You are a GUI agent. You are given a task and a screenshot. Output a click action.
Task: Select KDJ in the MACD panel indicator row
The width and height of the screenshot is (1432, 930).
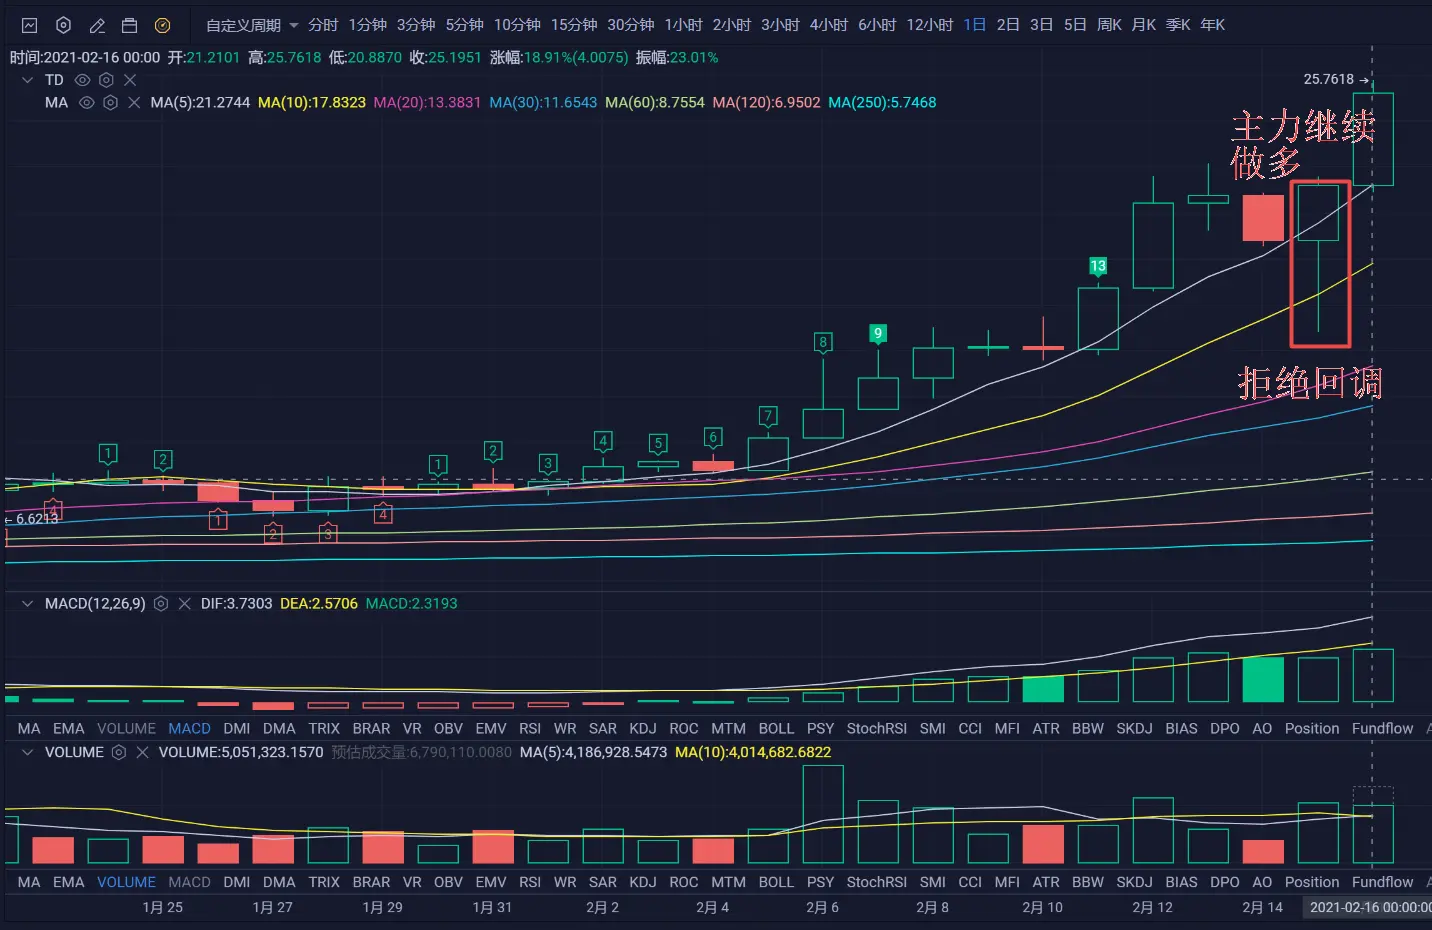click(x=643, y=729)
